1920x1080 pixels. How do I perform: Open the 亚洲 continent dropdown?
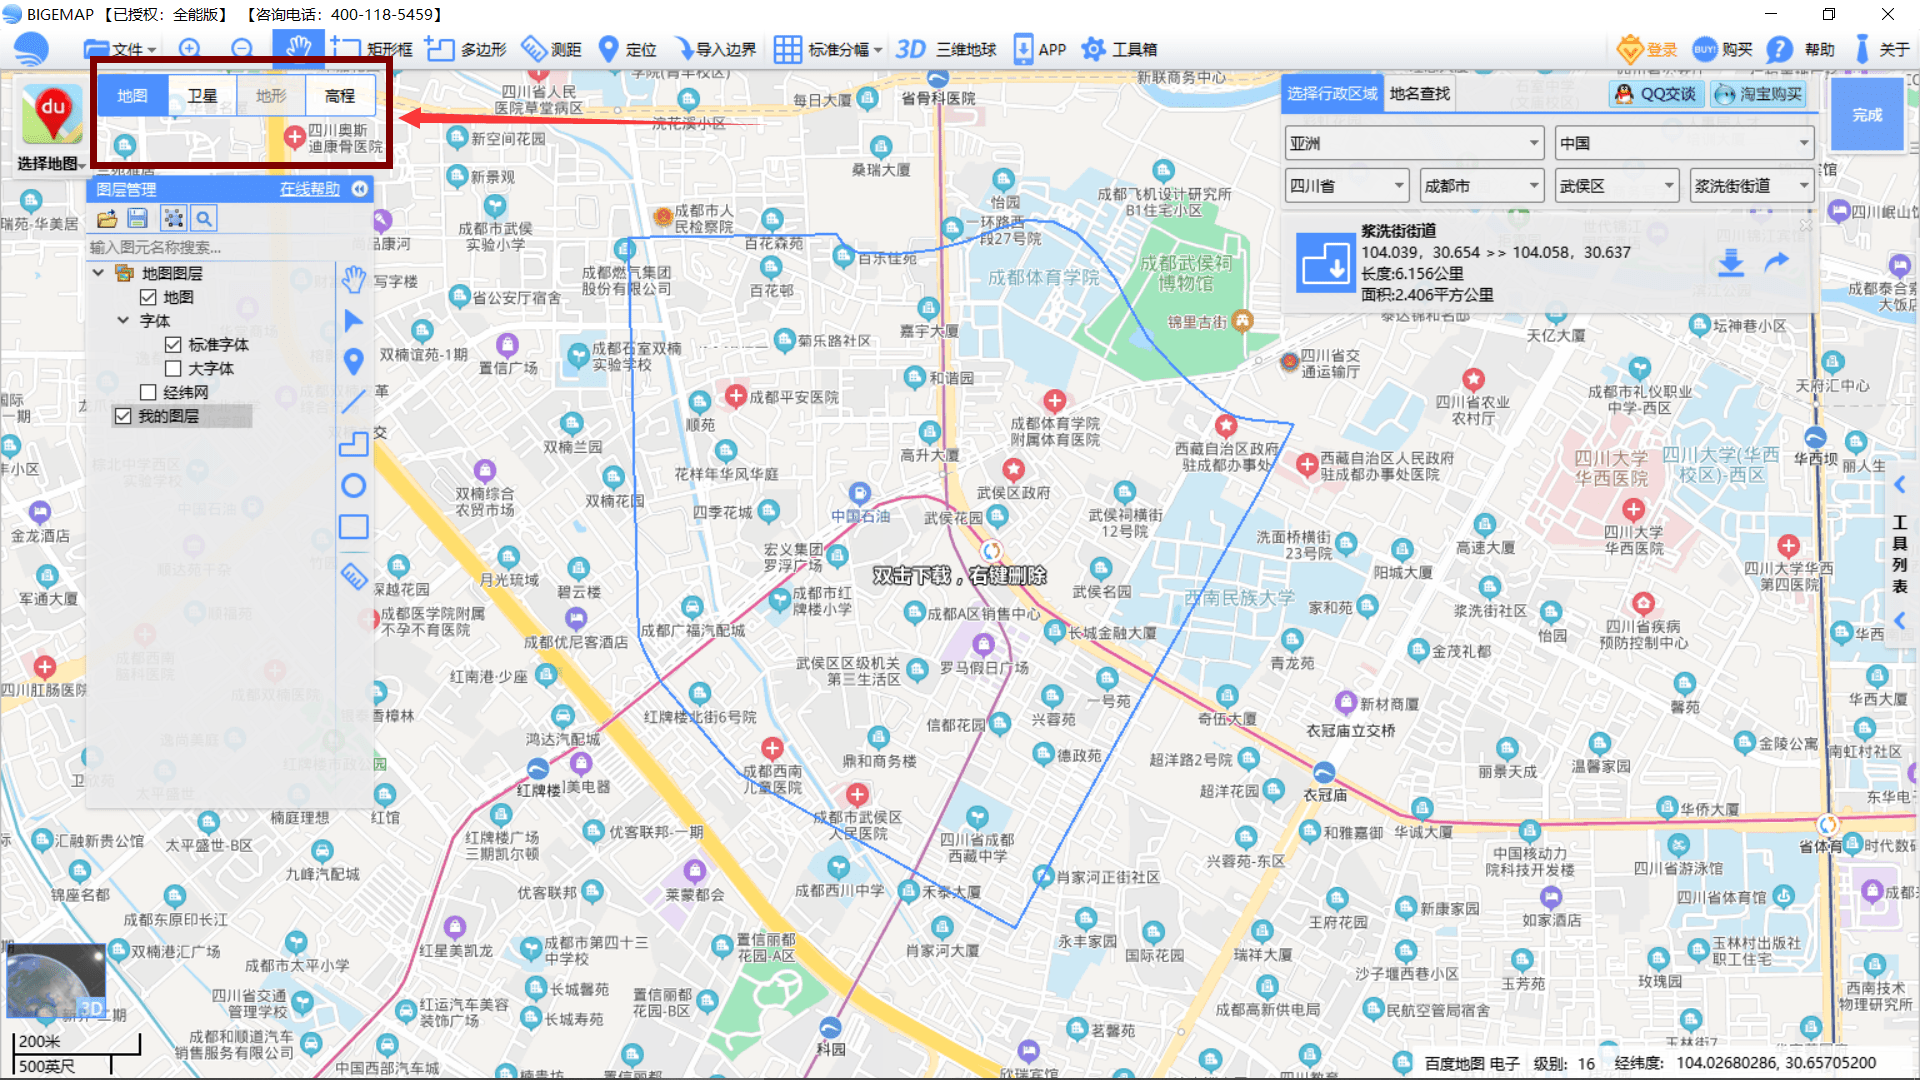[x=1414, y=143]
